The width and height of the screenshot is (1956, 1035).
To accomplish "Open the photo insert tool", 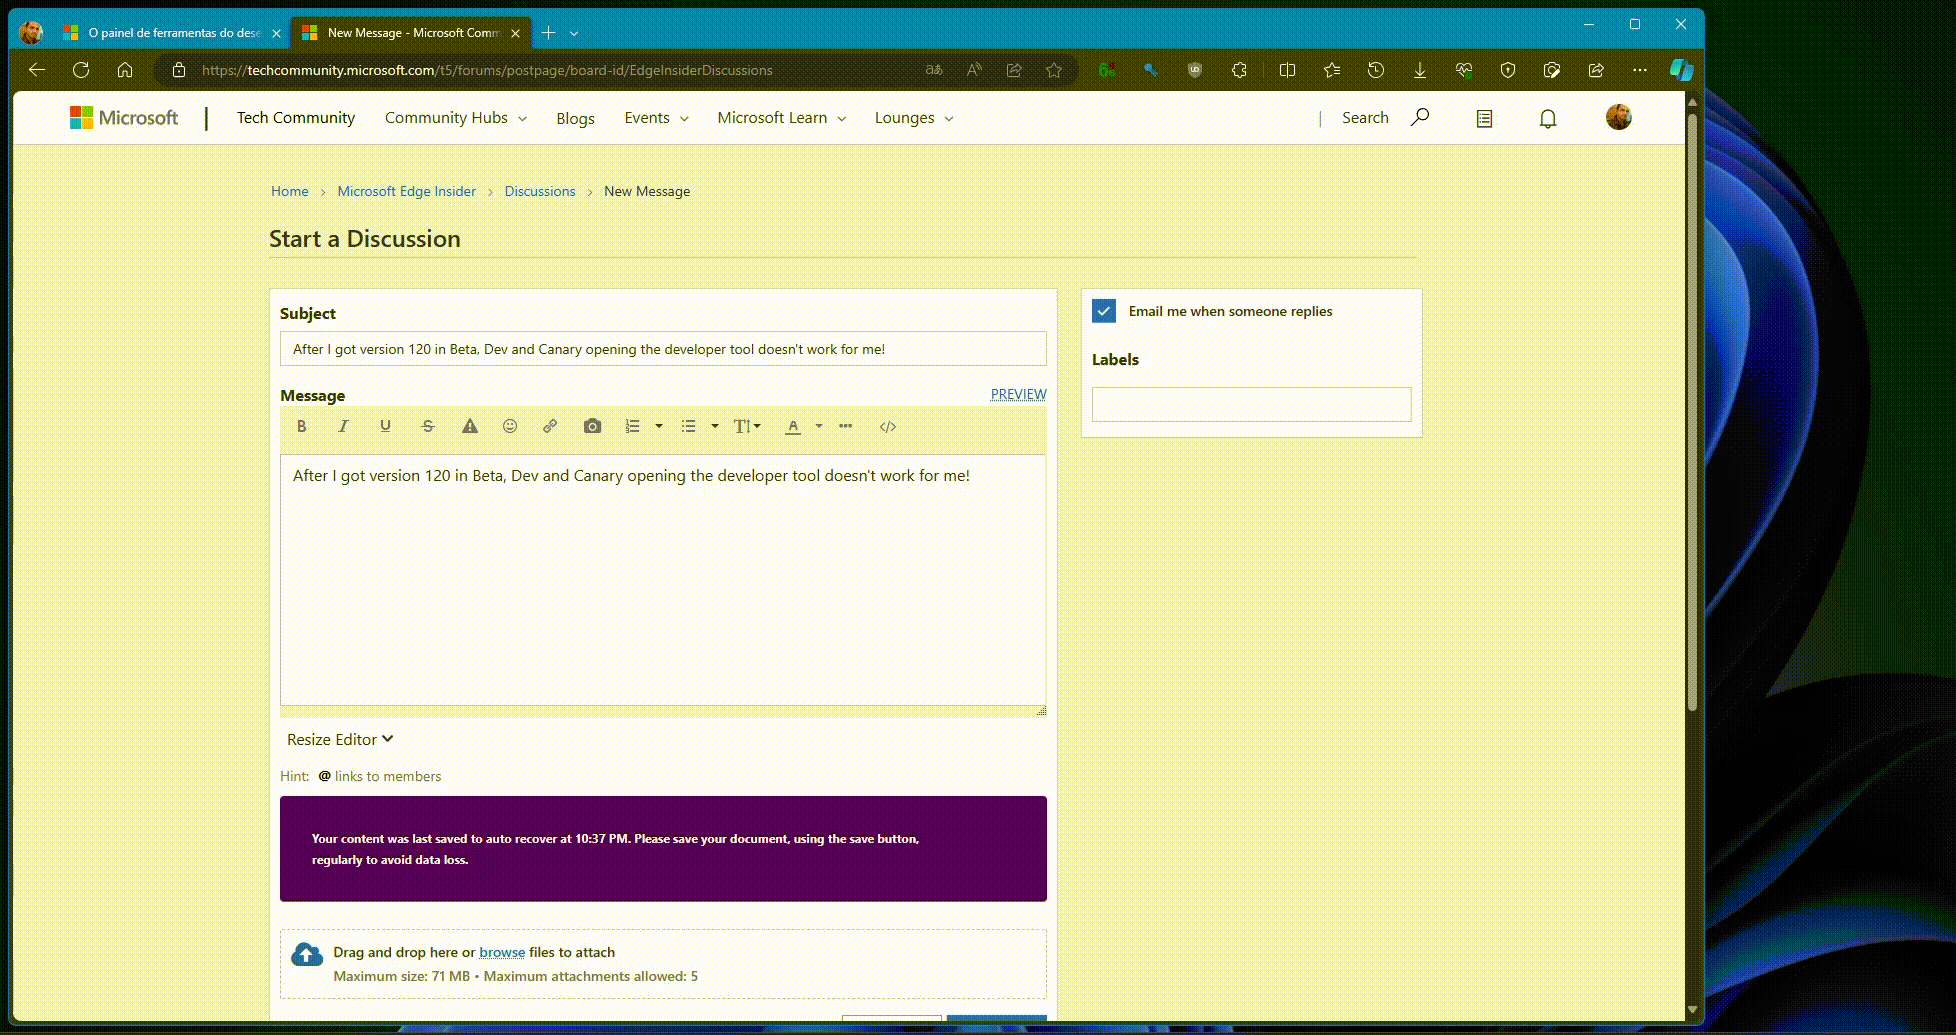I will 591,426.
